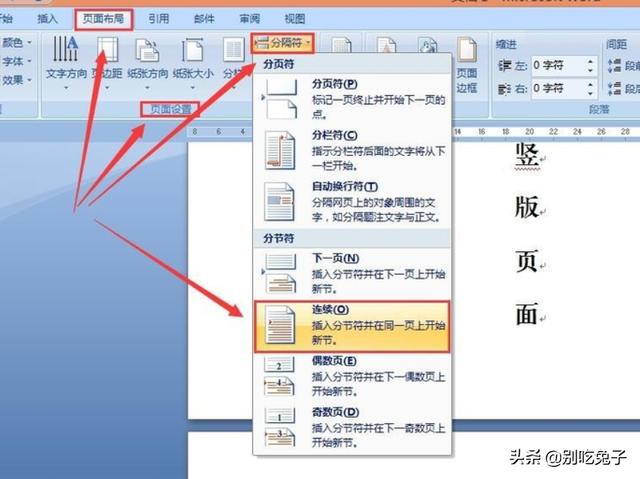
Task: Click the 段后 spacing after icon
Action: click(614, 89)
